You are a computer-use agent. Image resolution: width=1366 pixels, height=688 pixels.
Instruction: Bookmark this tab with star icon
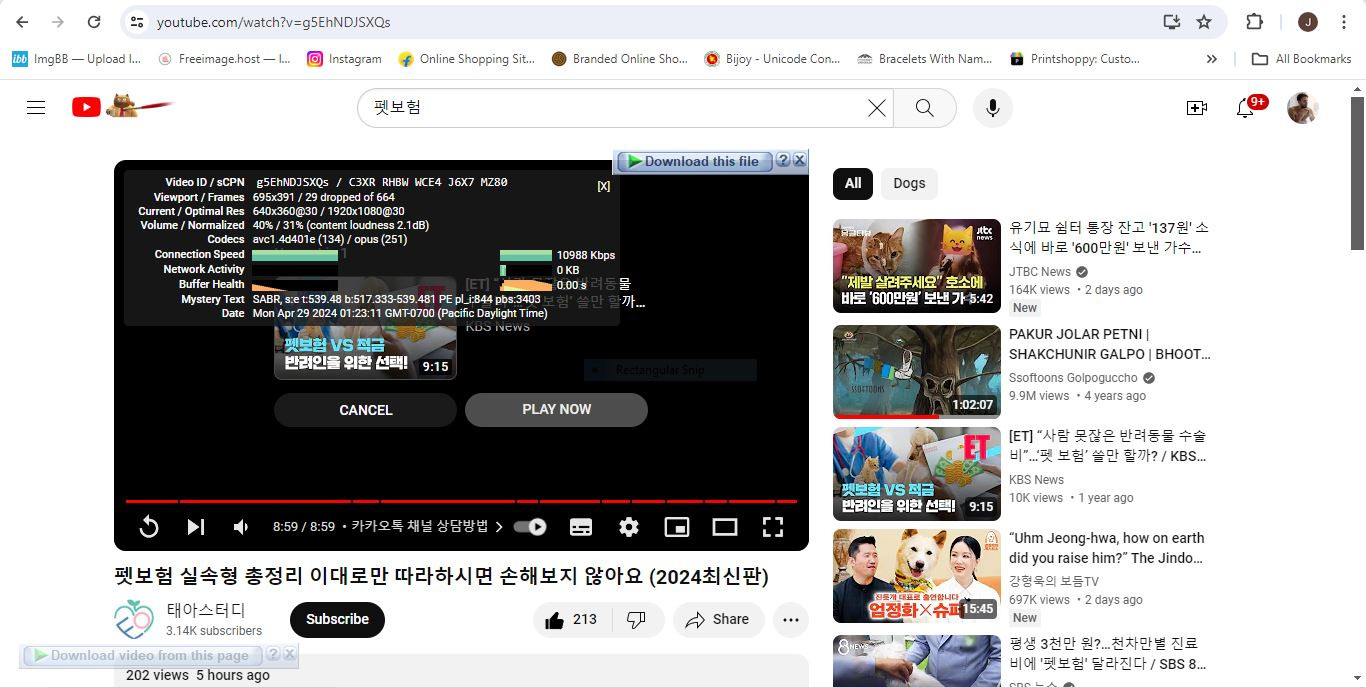1204,22
